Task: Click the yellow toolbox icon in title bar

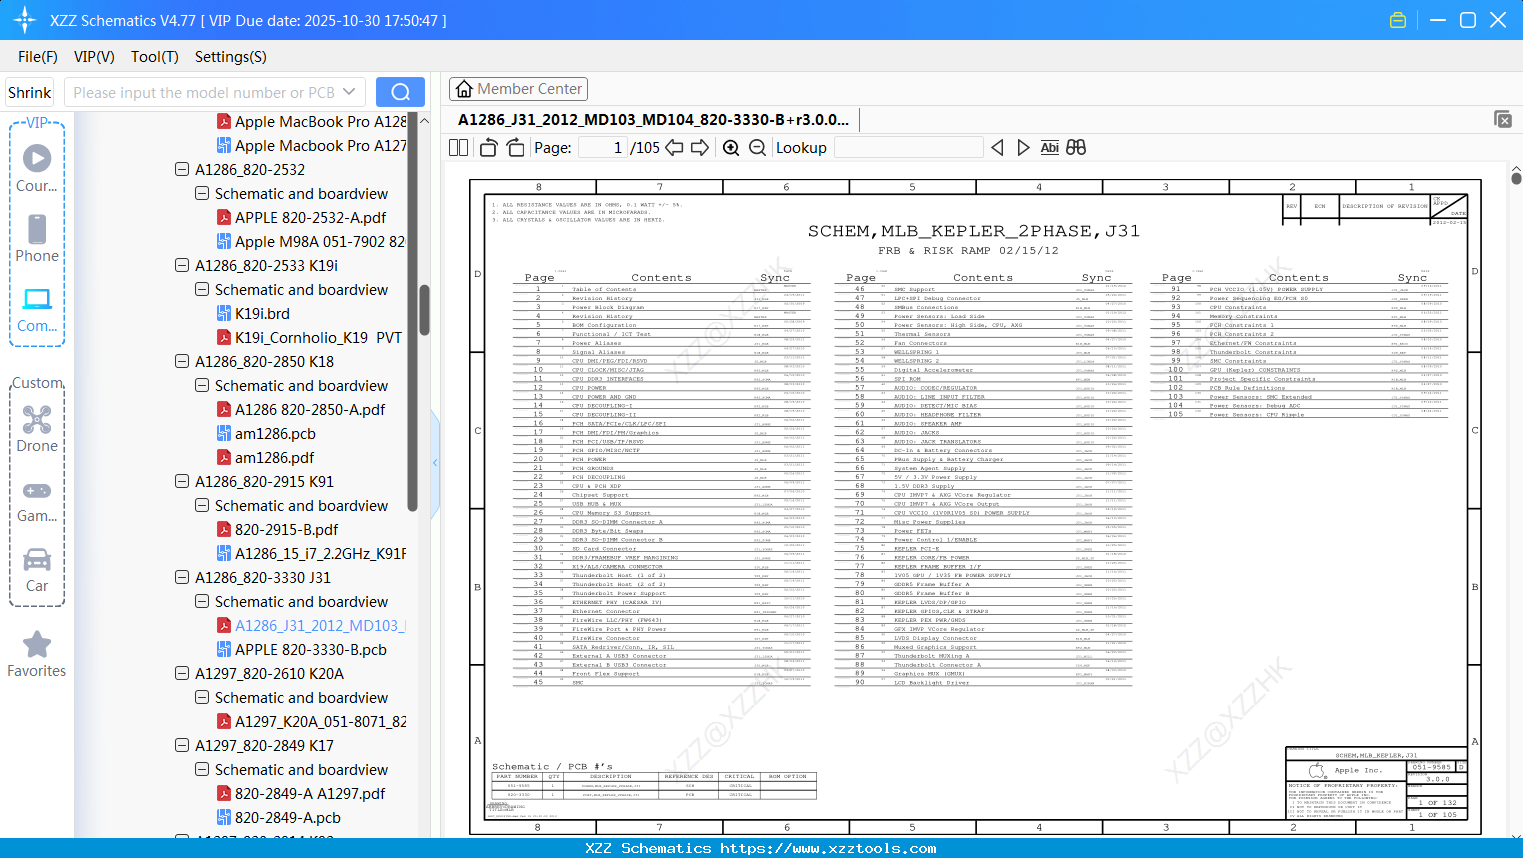Action: [1398, 20]
